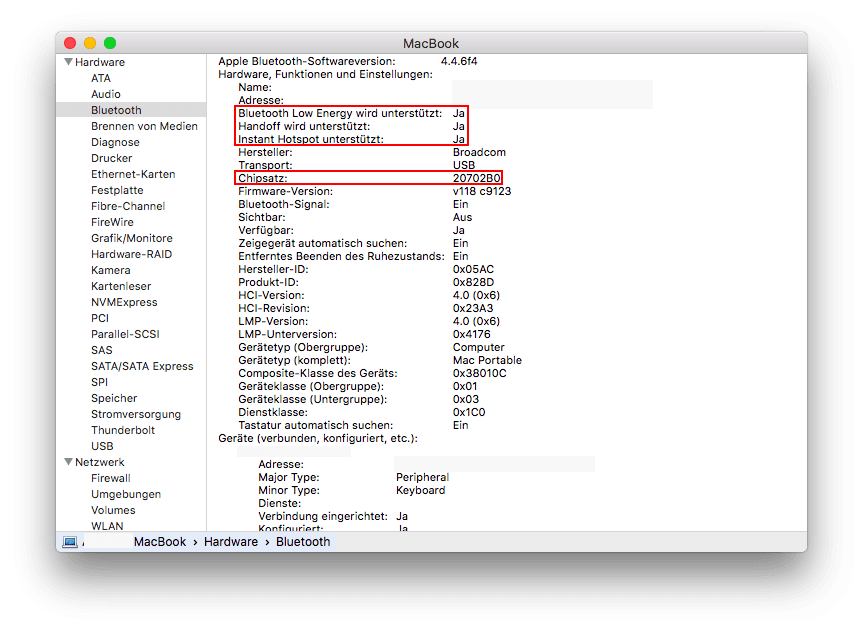This screenshot has width=863, height=632.
Task: Open Grafik/Monitore in the sidebar
Action: 132,238
